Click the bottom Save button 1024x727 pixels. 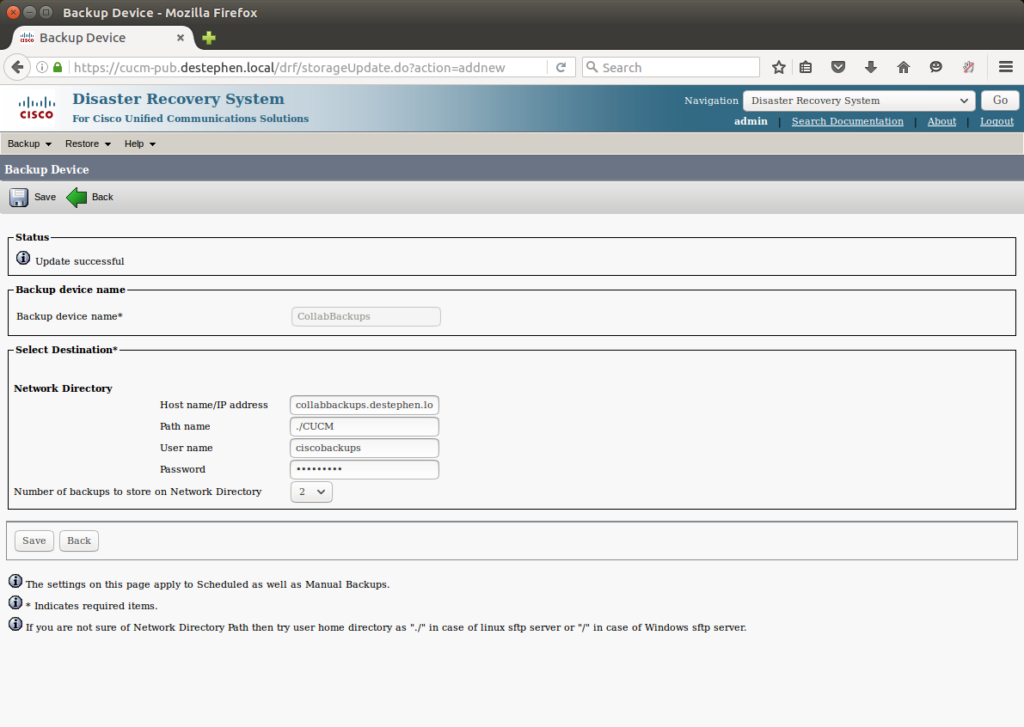click(x=34, y=541)
